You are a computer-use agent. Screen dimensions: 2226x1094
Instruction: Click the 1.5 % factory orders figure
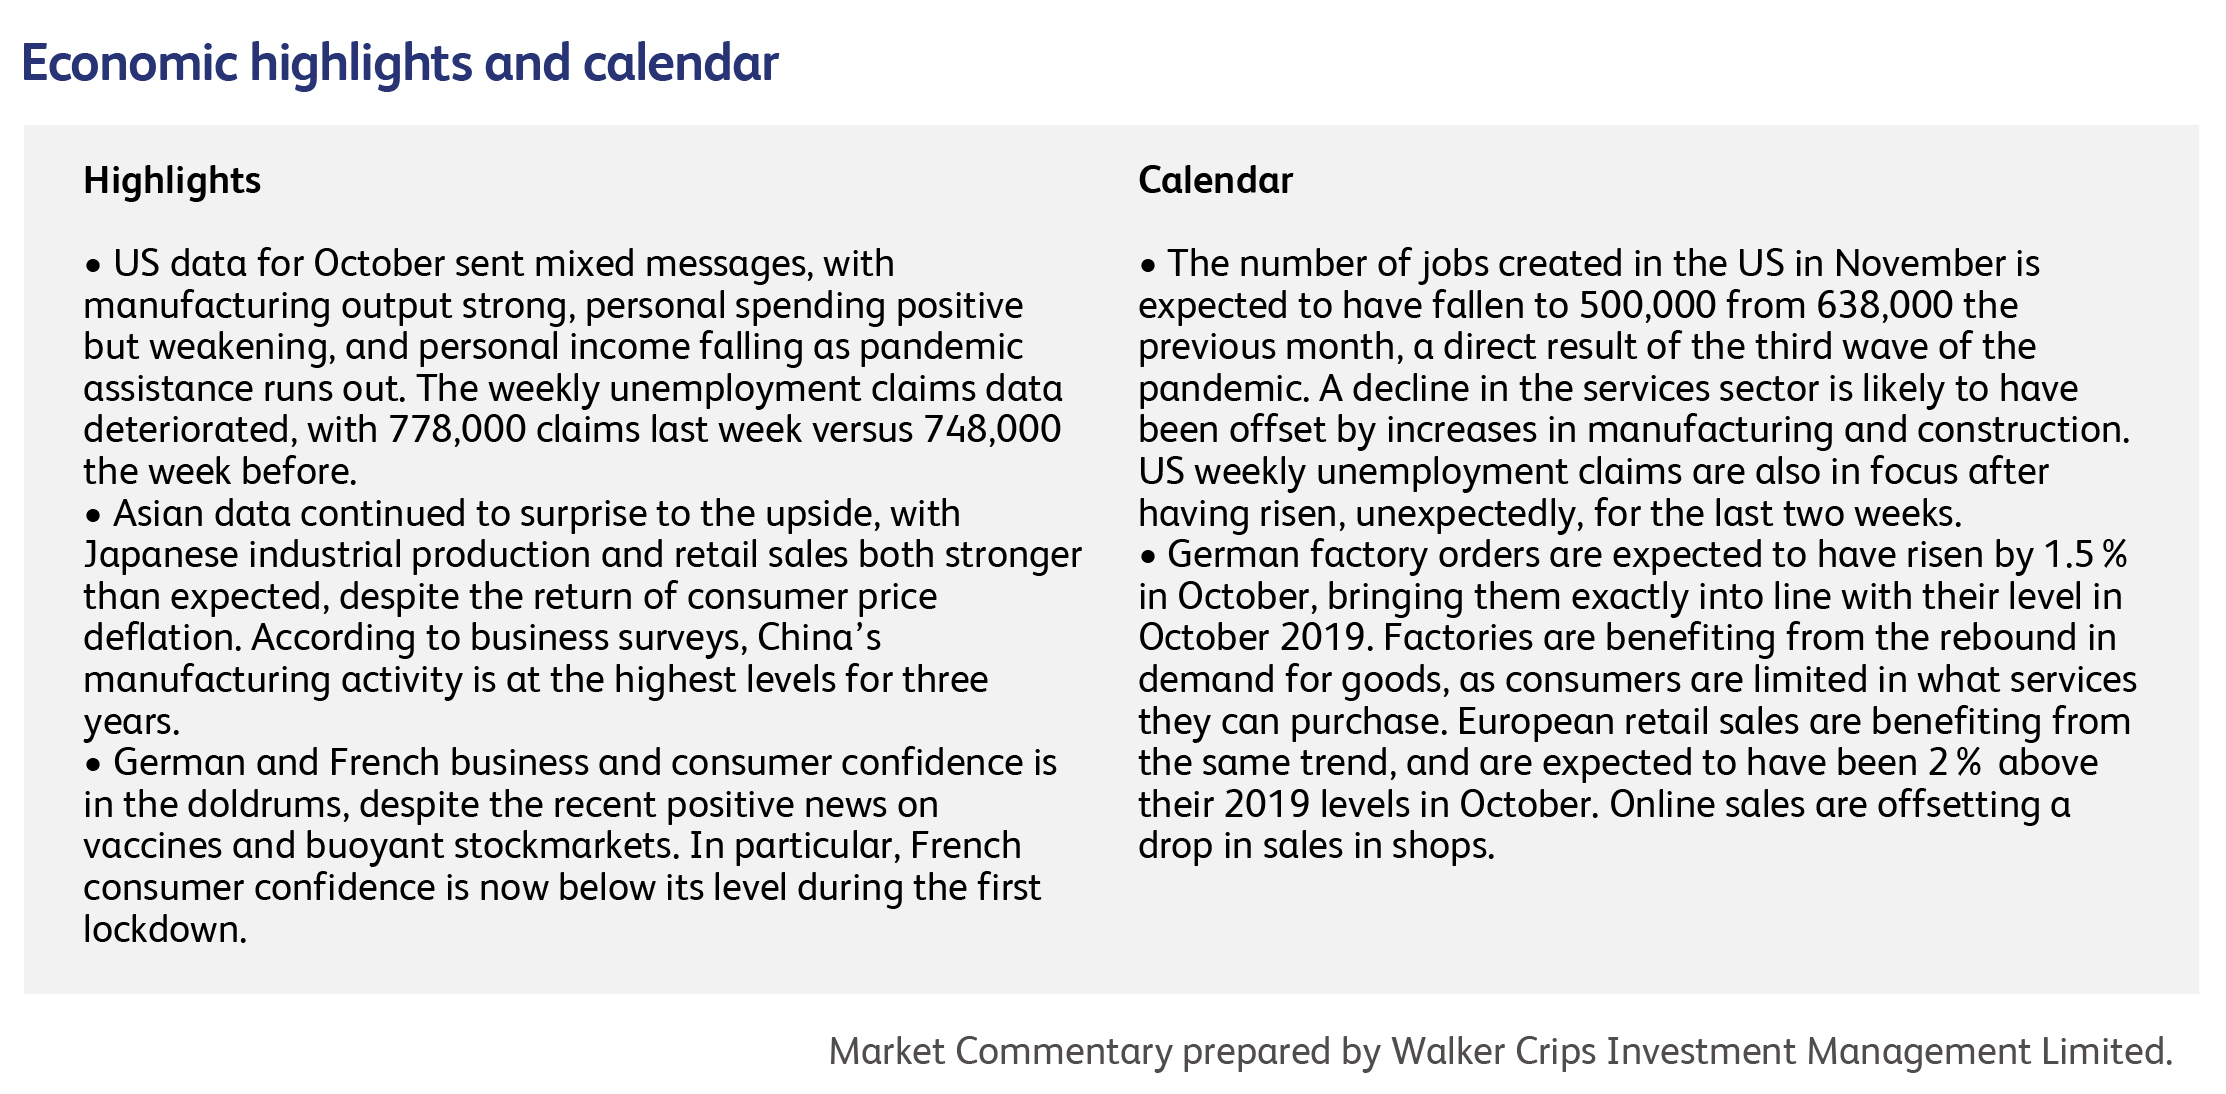click(x=2085, y=555)
